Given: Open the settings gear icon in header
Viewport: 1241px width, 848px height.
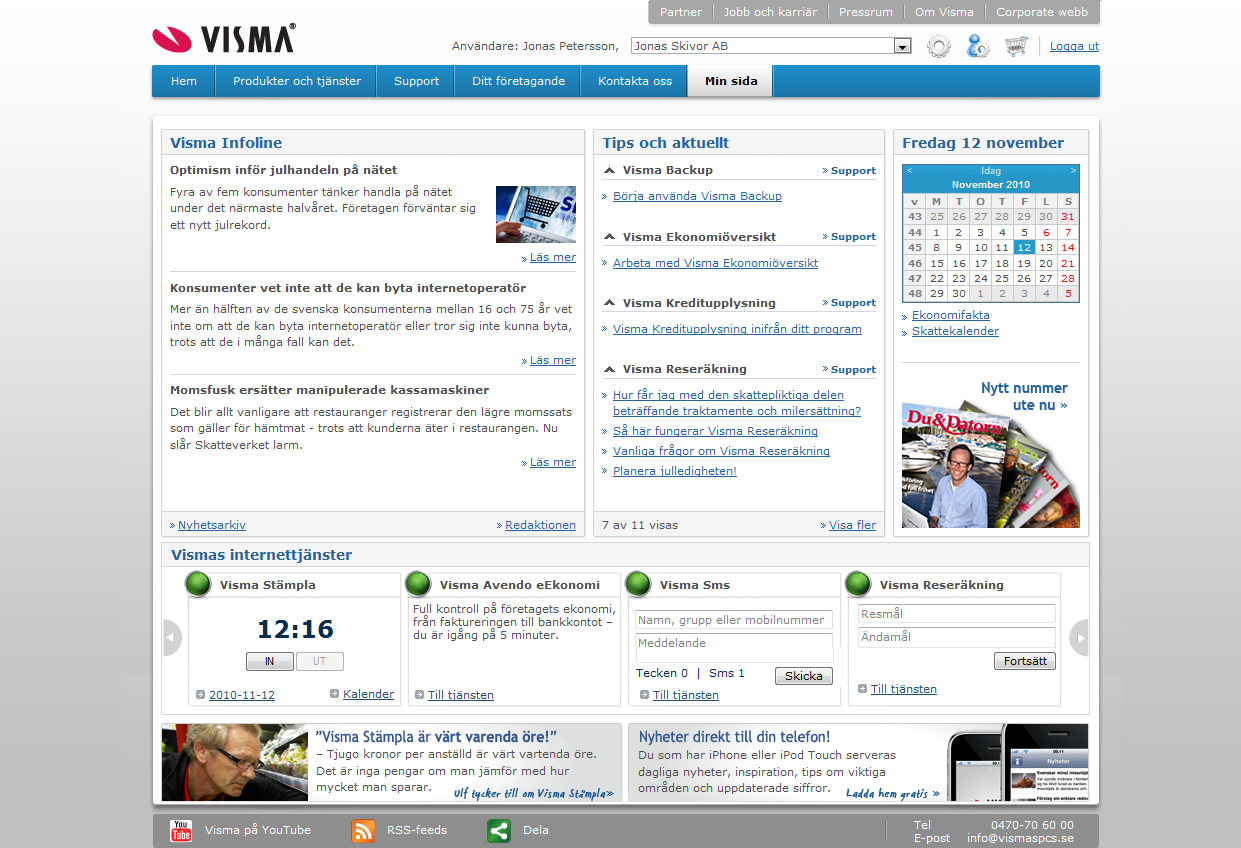Looking at the screenshot, I should (x=938, y=46).
